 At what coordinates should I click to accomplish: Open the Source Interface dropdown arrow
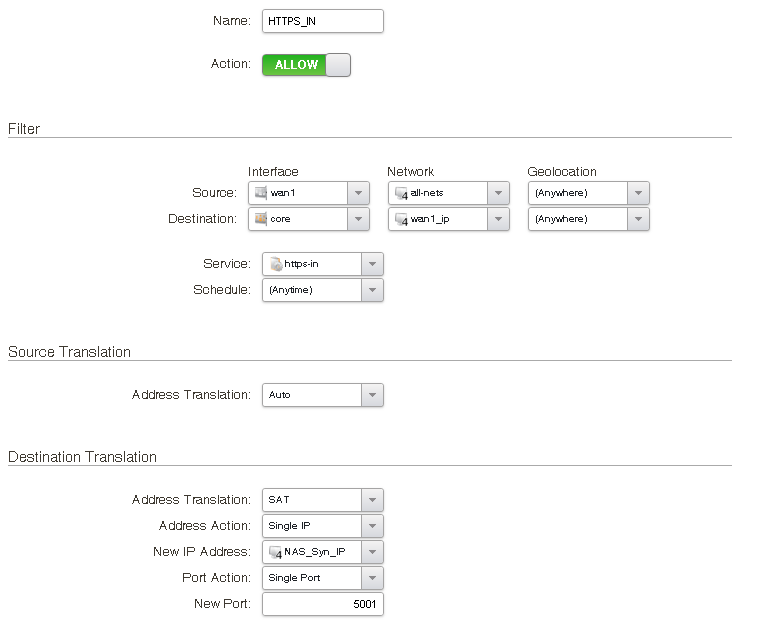point(359,193)
